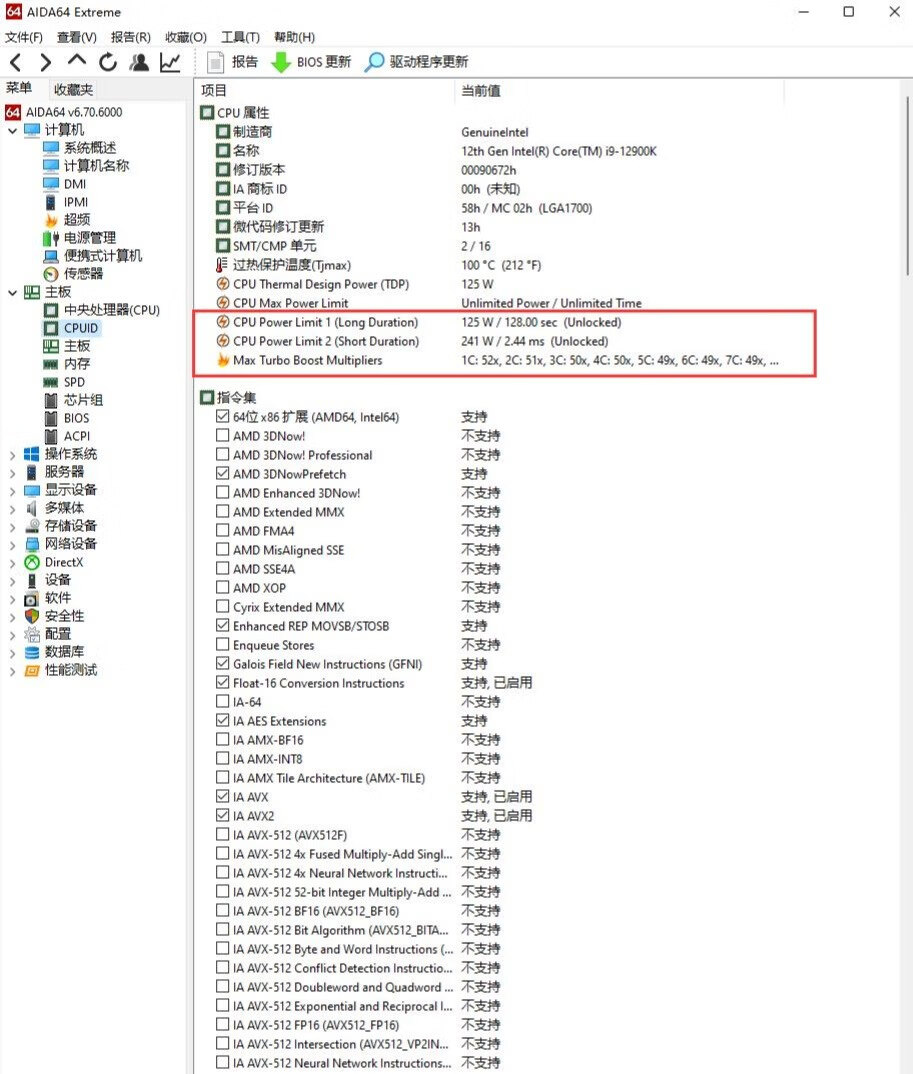Select the 数据库 database item
The height and width of the screenshot is (1074, 913).
tap(64, 651)
